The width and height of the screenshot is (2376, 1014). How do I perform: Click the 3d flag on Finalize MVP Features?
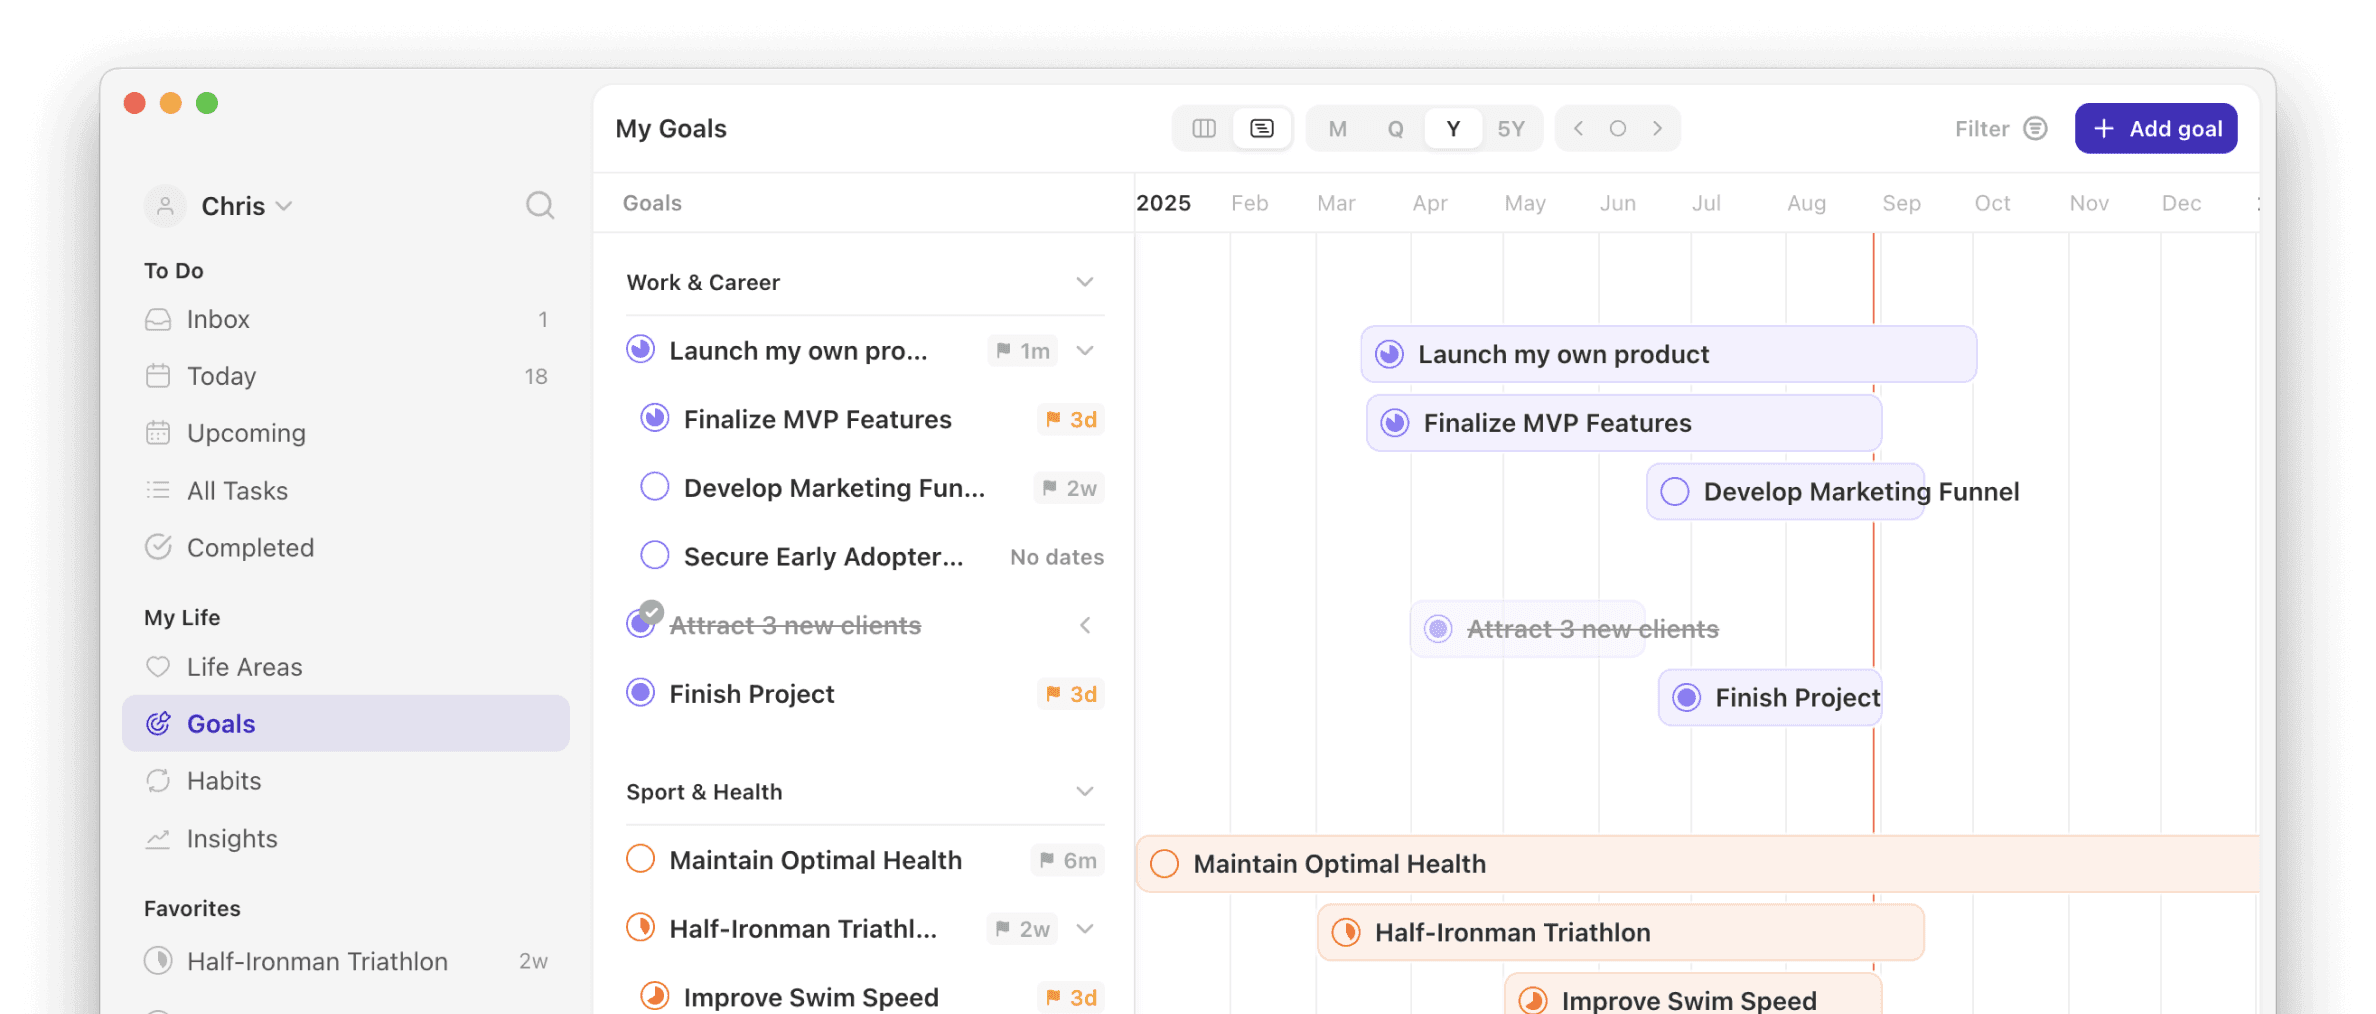pyautogui.click(x=1071, y=419)
